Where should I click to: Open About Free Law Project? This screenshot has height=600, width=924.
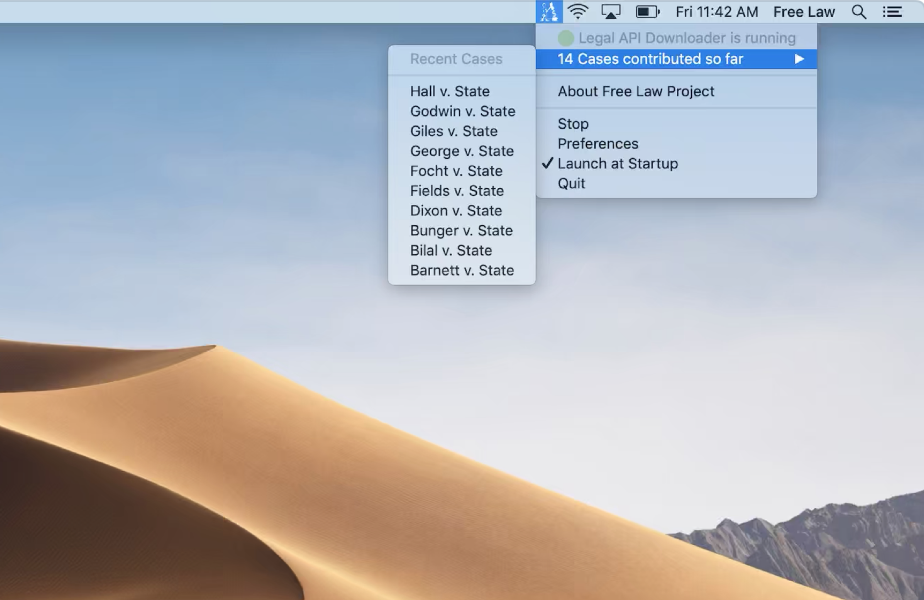point(676,91)
